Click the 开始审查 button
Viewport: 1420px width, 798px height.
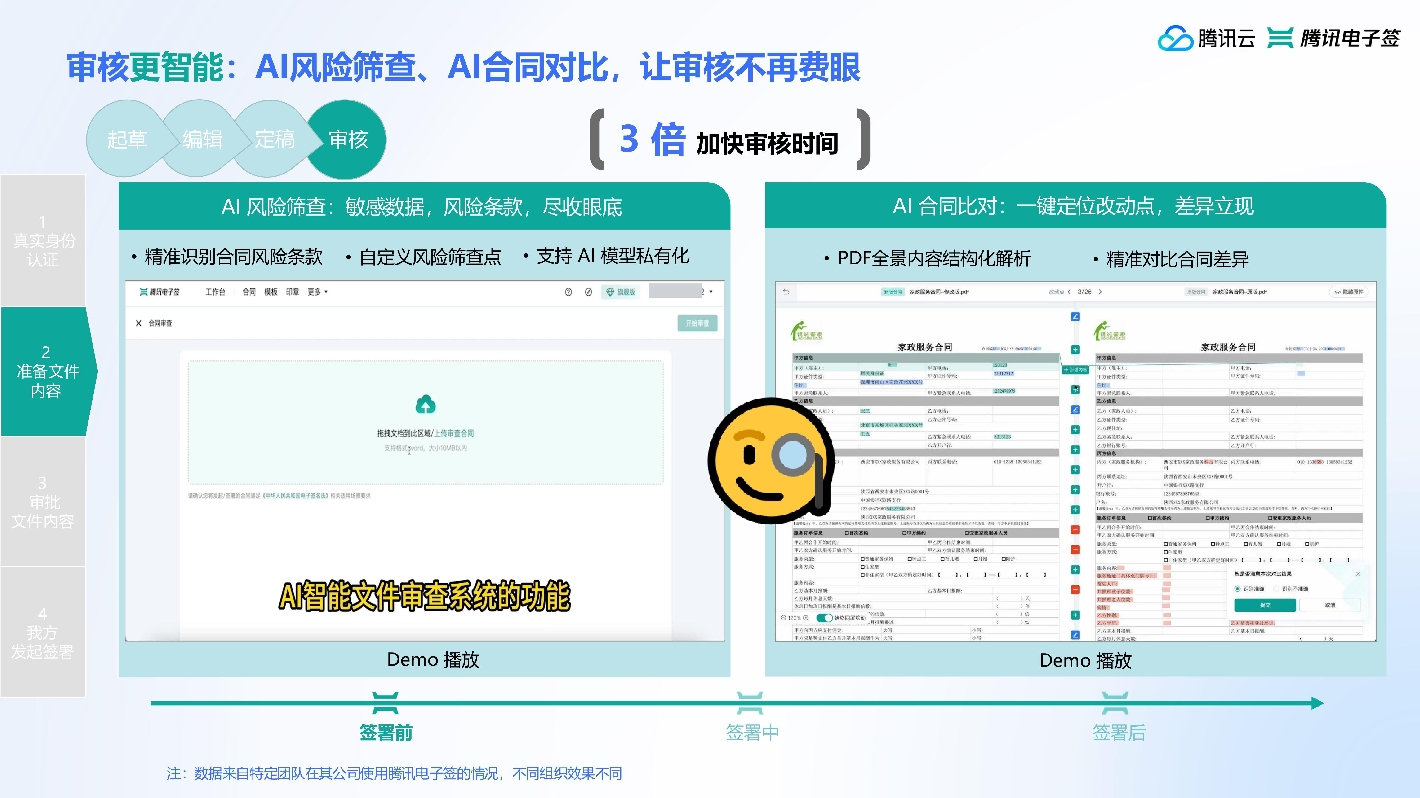click(x=697, y=323)
